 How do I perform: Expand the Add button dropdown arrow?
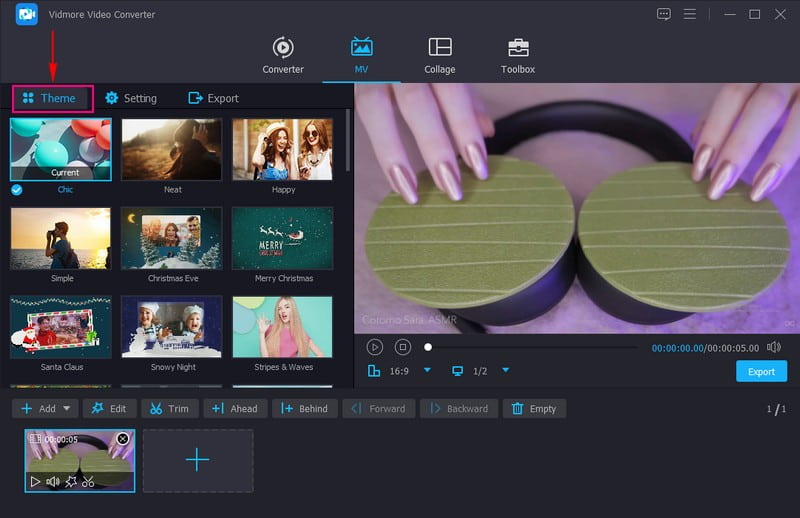(67, 408)
